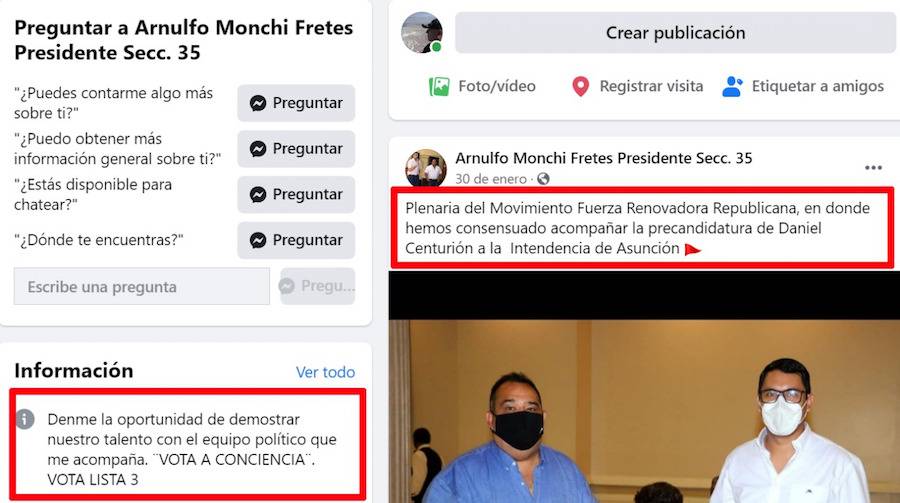Open the Ver todo link in Información

point(325,372)
